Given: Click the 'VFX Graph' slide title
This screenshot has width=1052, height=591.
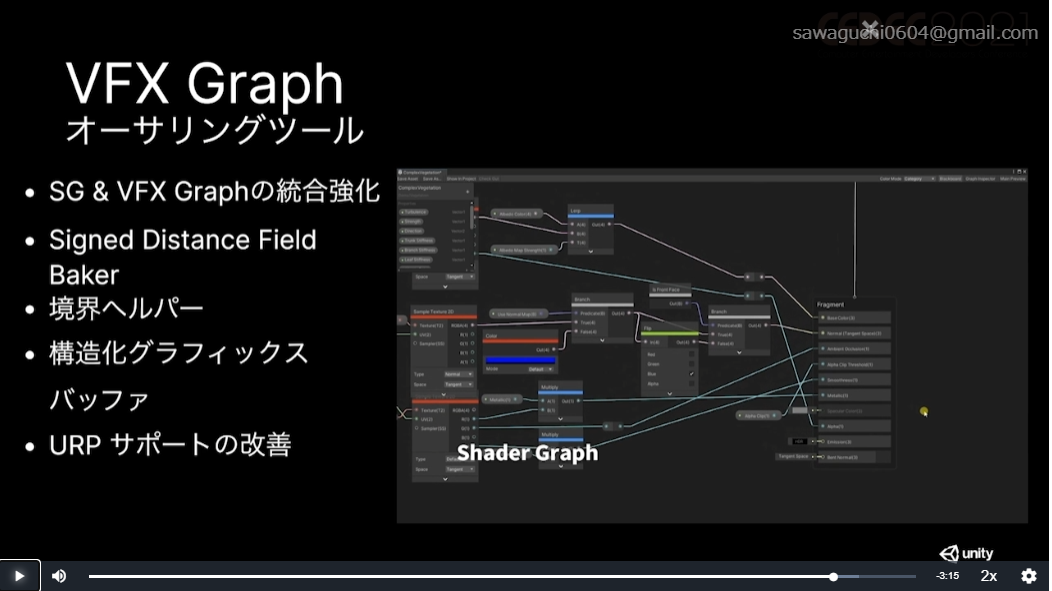Looking at the screenshot, I should pos(205,84).
